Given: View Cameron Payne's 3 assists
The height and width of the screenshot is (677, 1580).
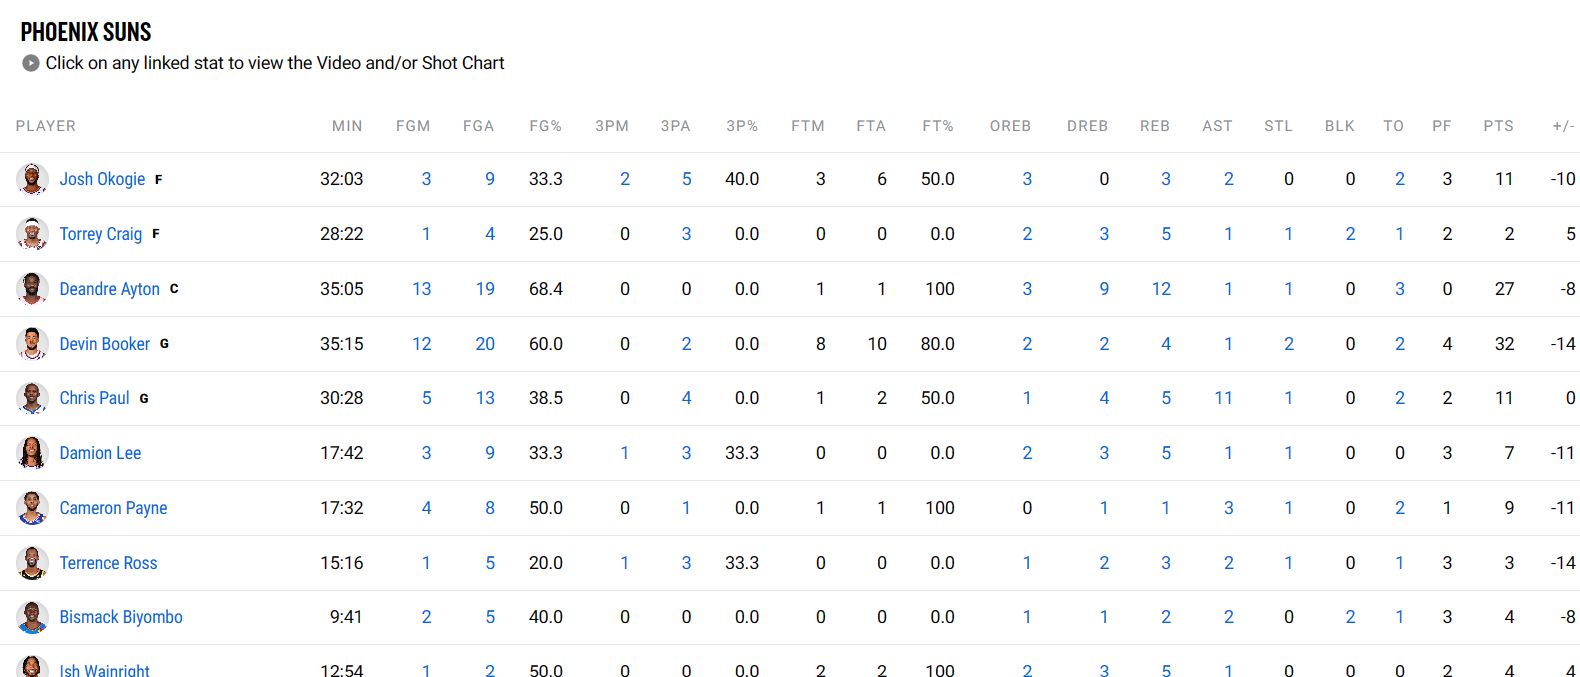Looking at the screenshot, I should tap(1229, 508).
